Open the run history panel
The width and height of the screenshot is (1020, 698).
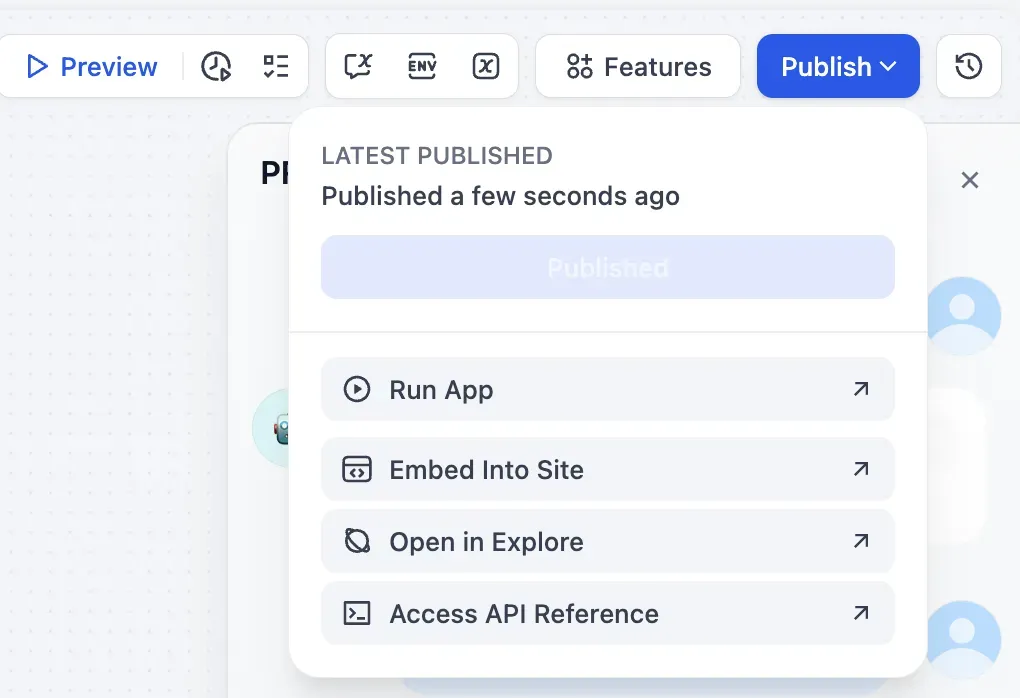coord(216,66)
